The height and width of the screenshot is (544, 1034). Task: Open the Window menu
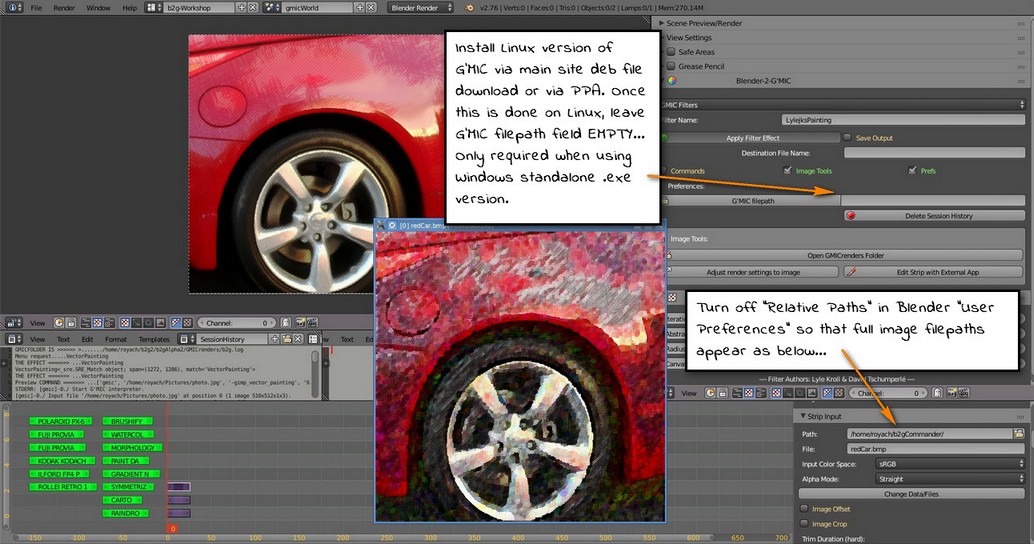98,8
